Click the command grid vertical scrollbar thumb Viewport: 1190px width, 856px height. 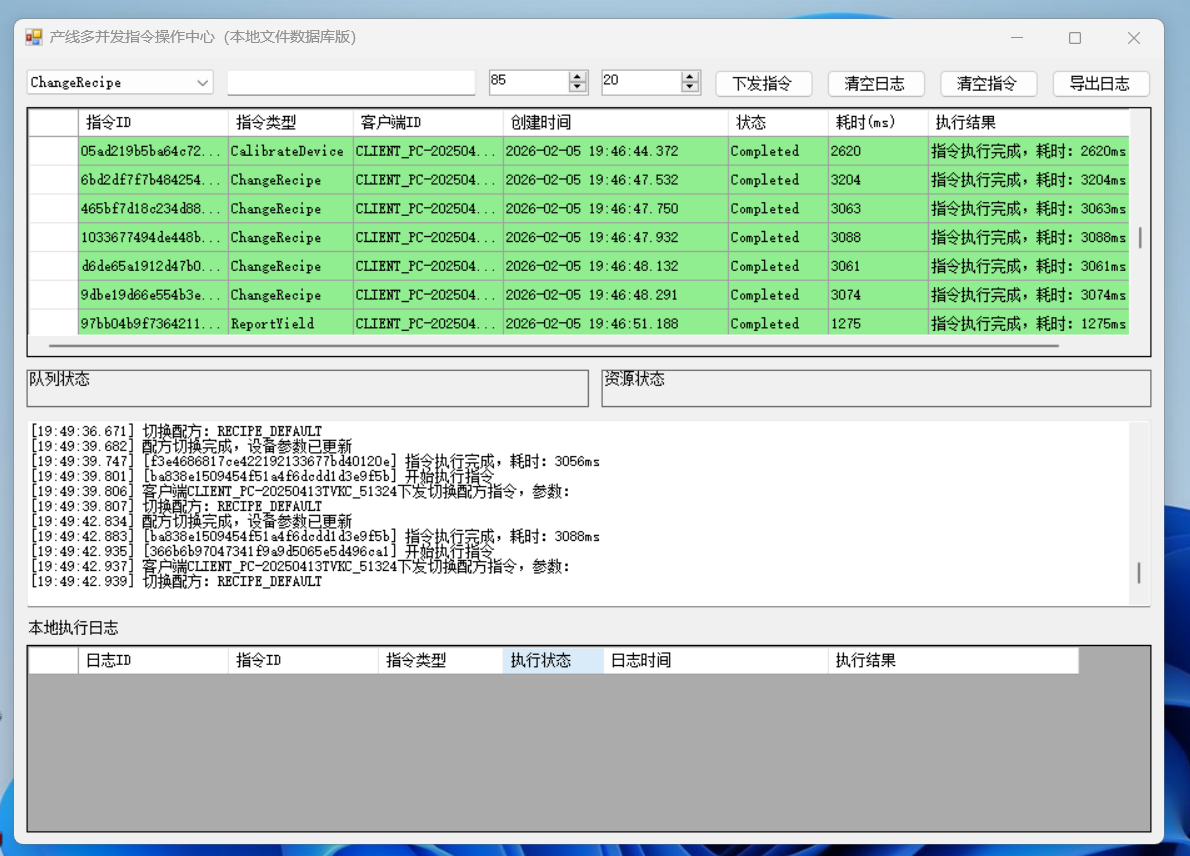[x=1140, y=238]
